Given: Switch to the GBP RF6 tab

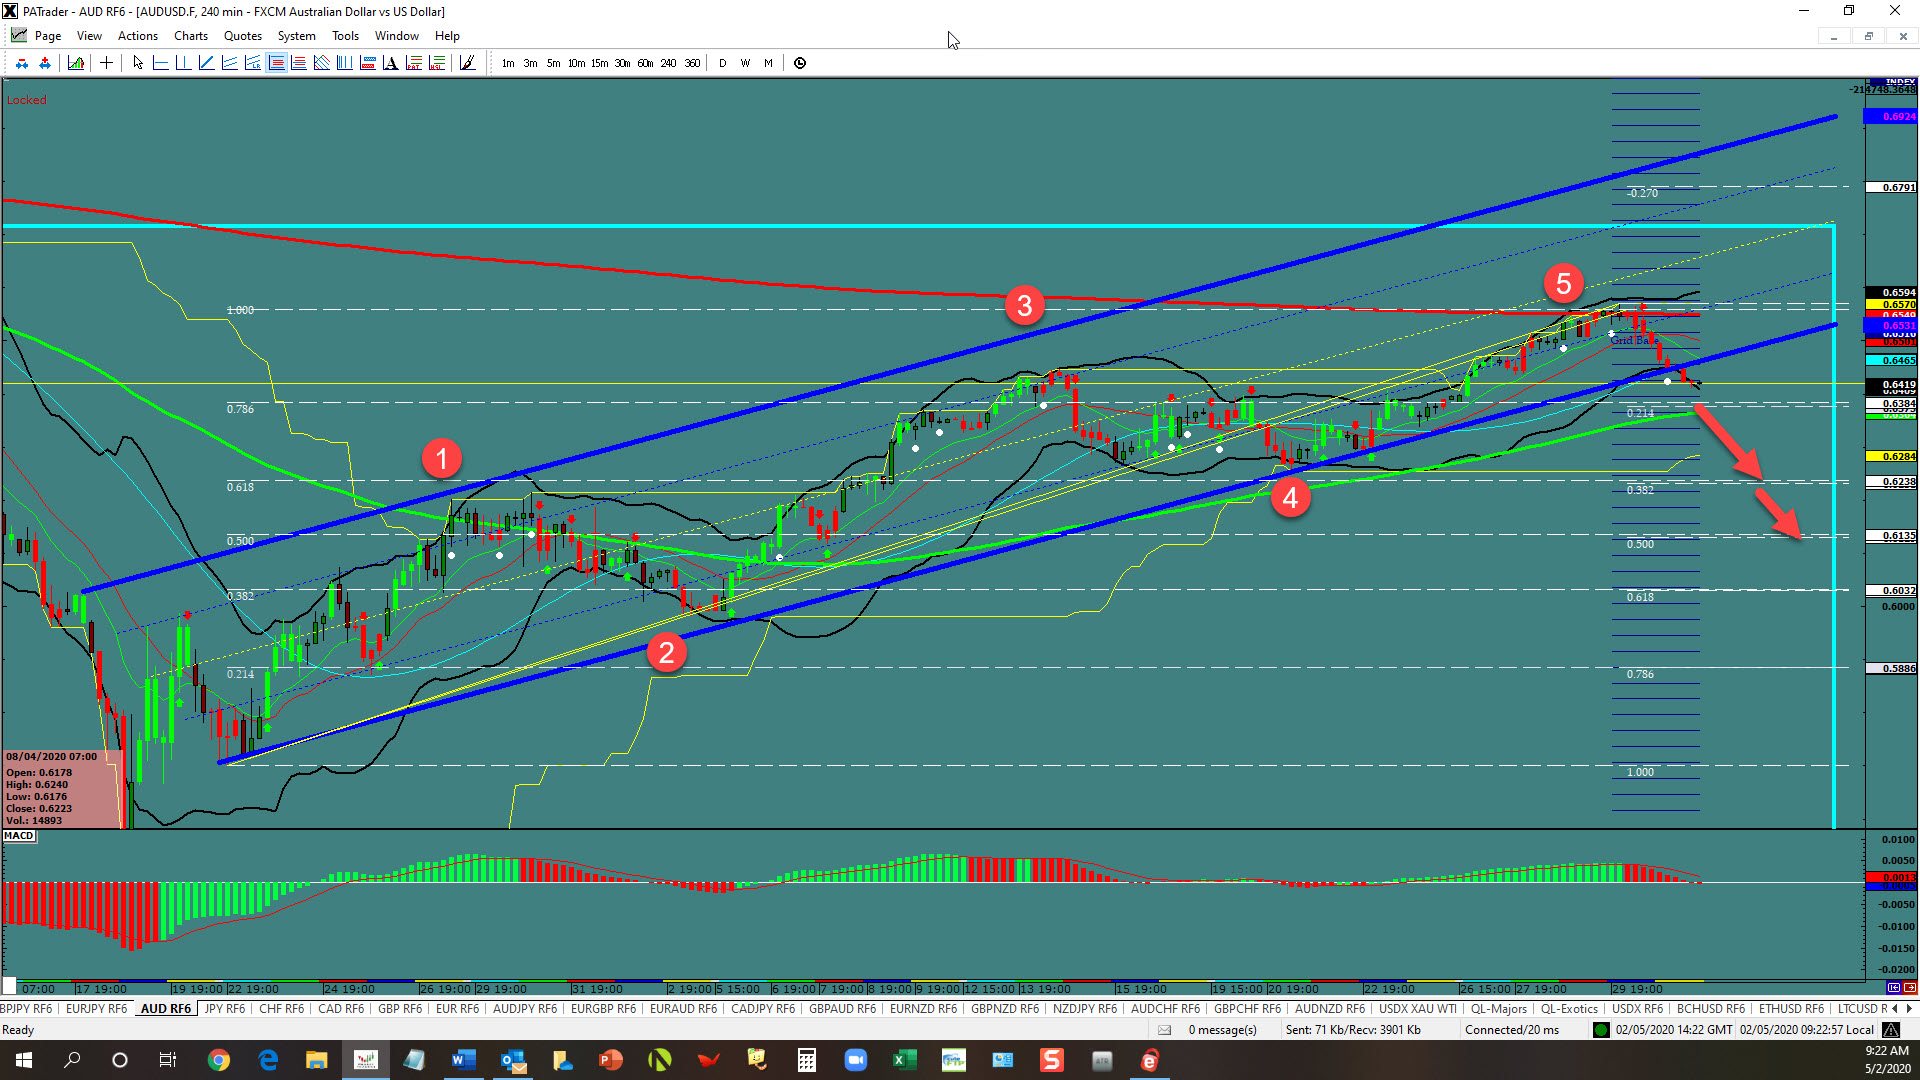Looking at the screenshot, I should (x=400, y=1009).
